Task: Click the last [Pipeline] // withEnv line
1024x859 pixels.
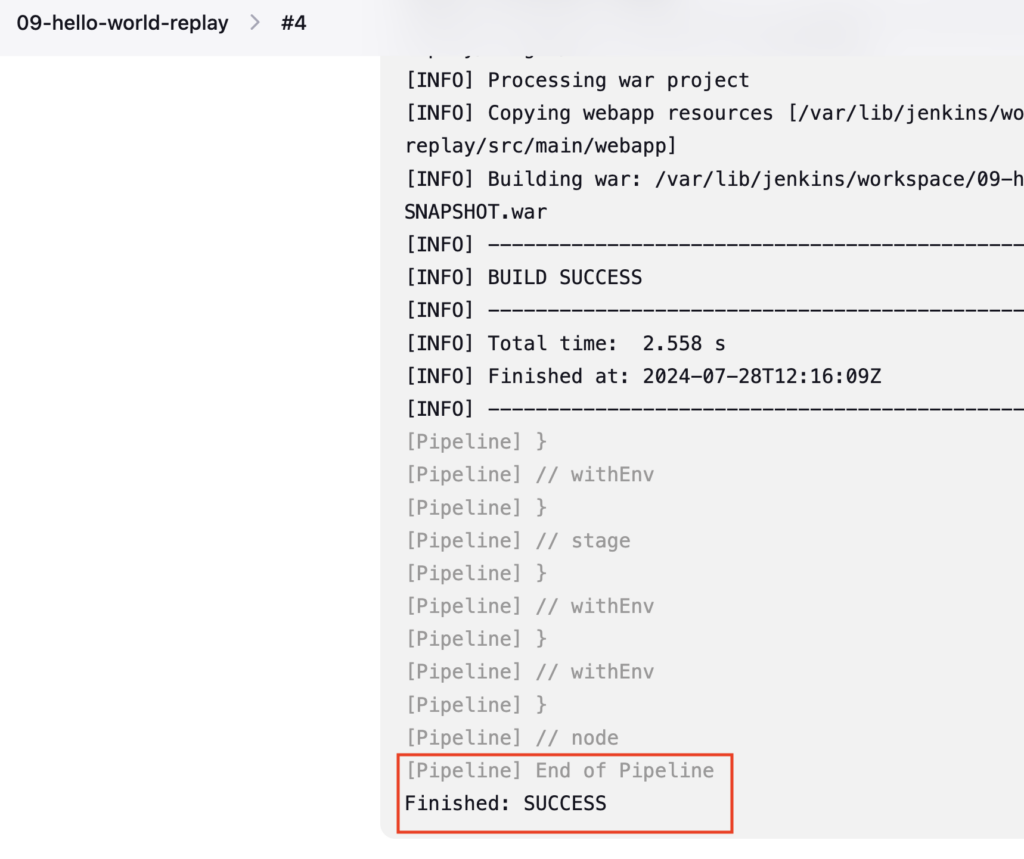Action: tap(530, 672)
